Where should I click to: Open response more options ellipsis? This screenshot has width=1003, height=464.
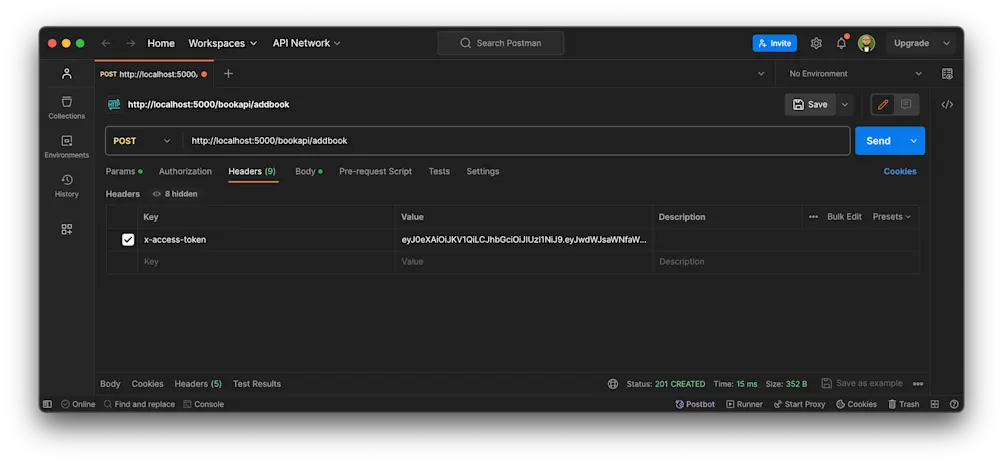pos(918,384)
